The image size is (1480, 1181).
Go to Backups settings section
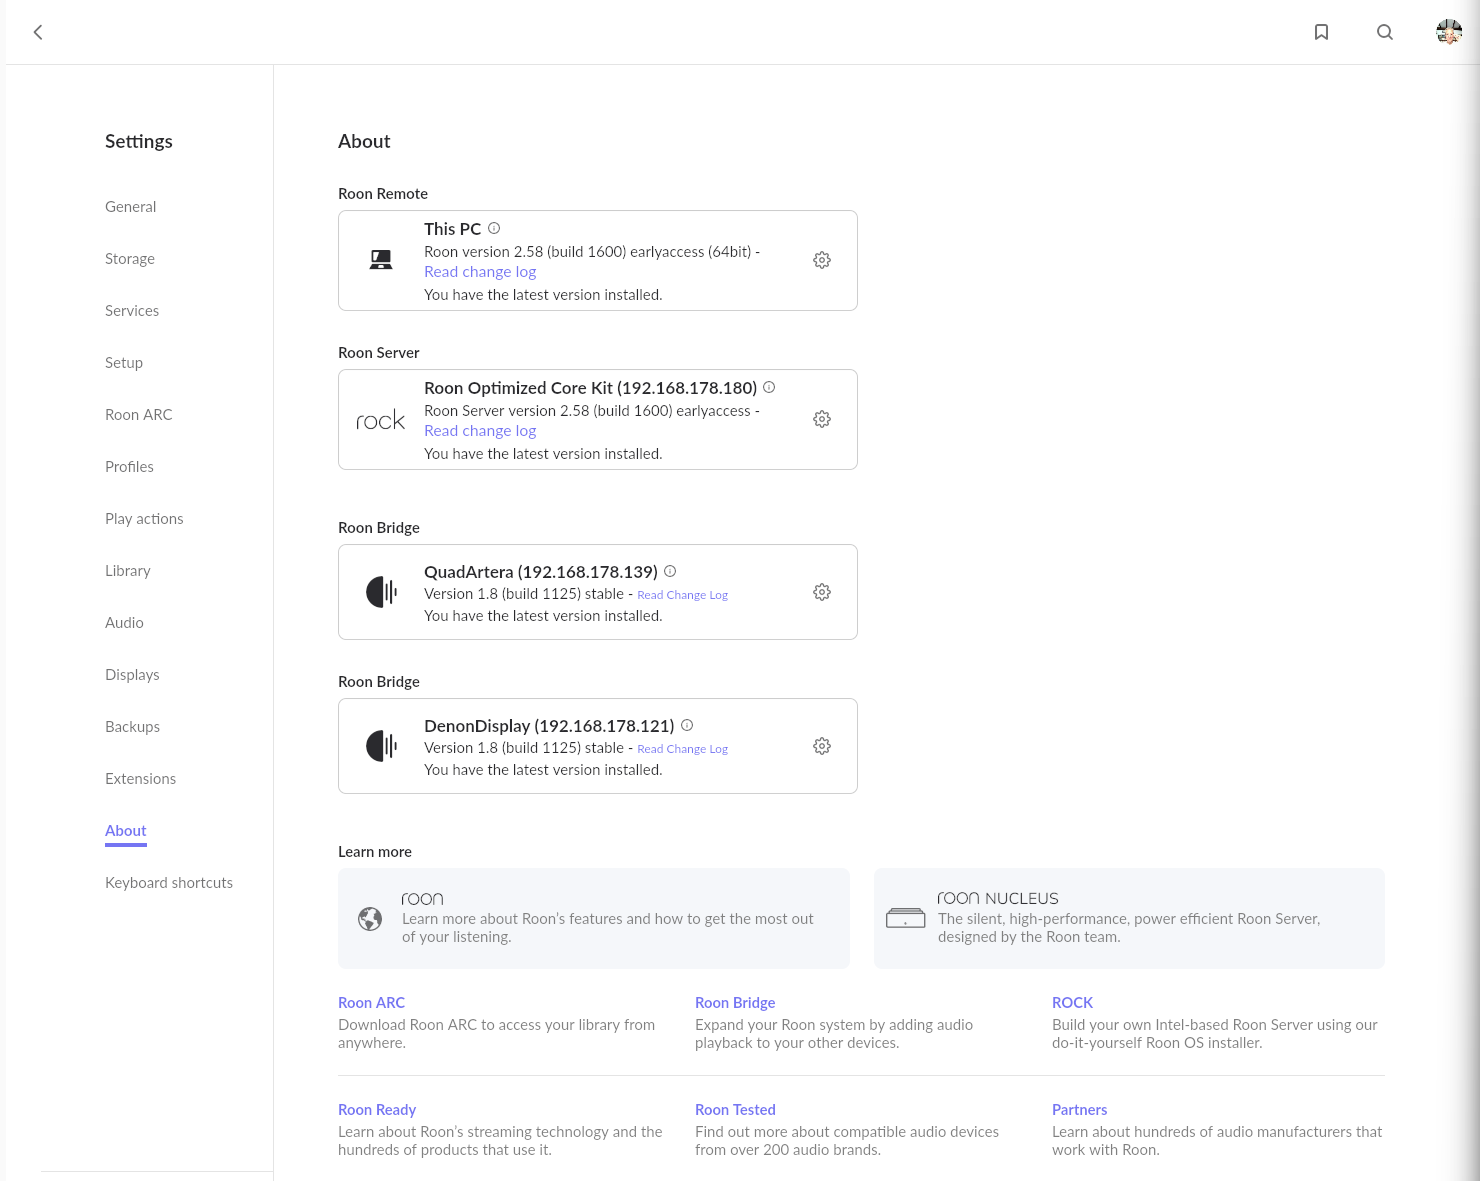(132, 727)
